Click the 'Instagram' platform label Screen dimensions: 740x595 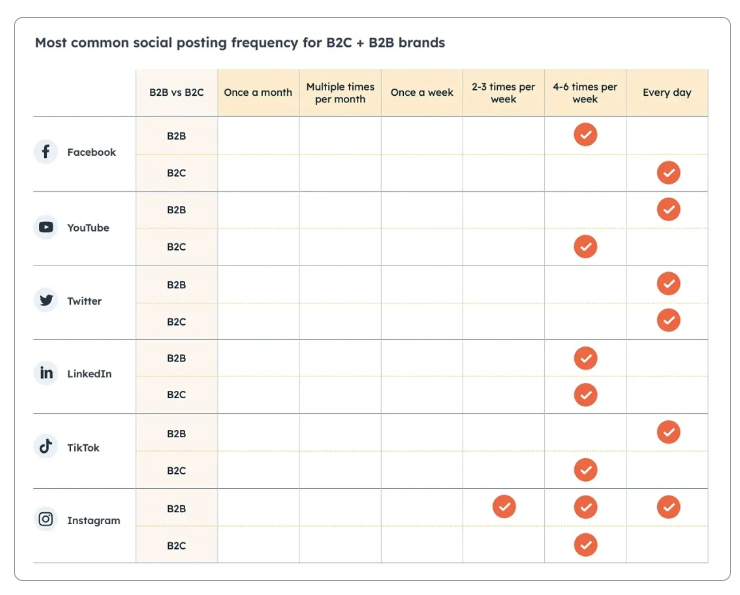click(x=94, y=520)
